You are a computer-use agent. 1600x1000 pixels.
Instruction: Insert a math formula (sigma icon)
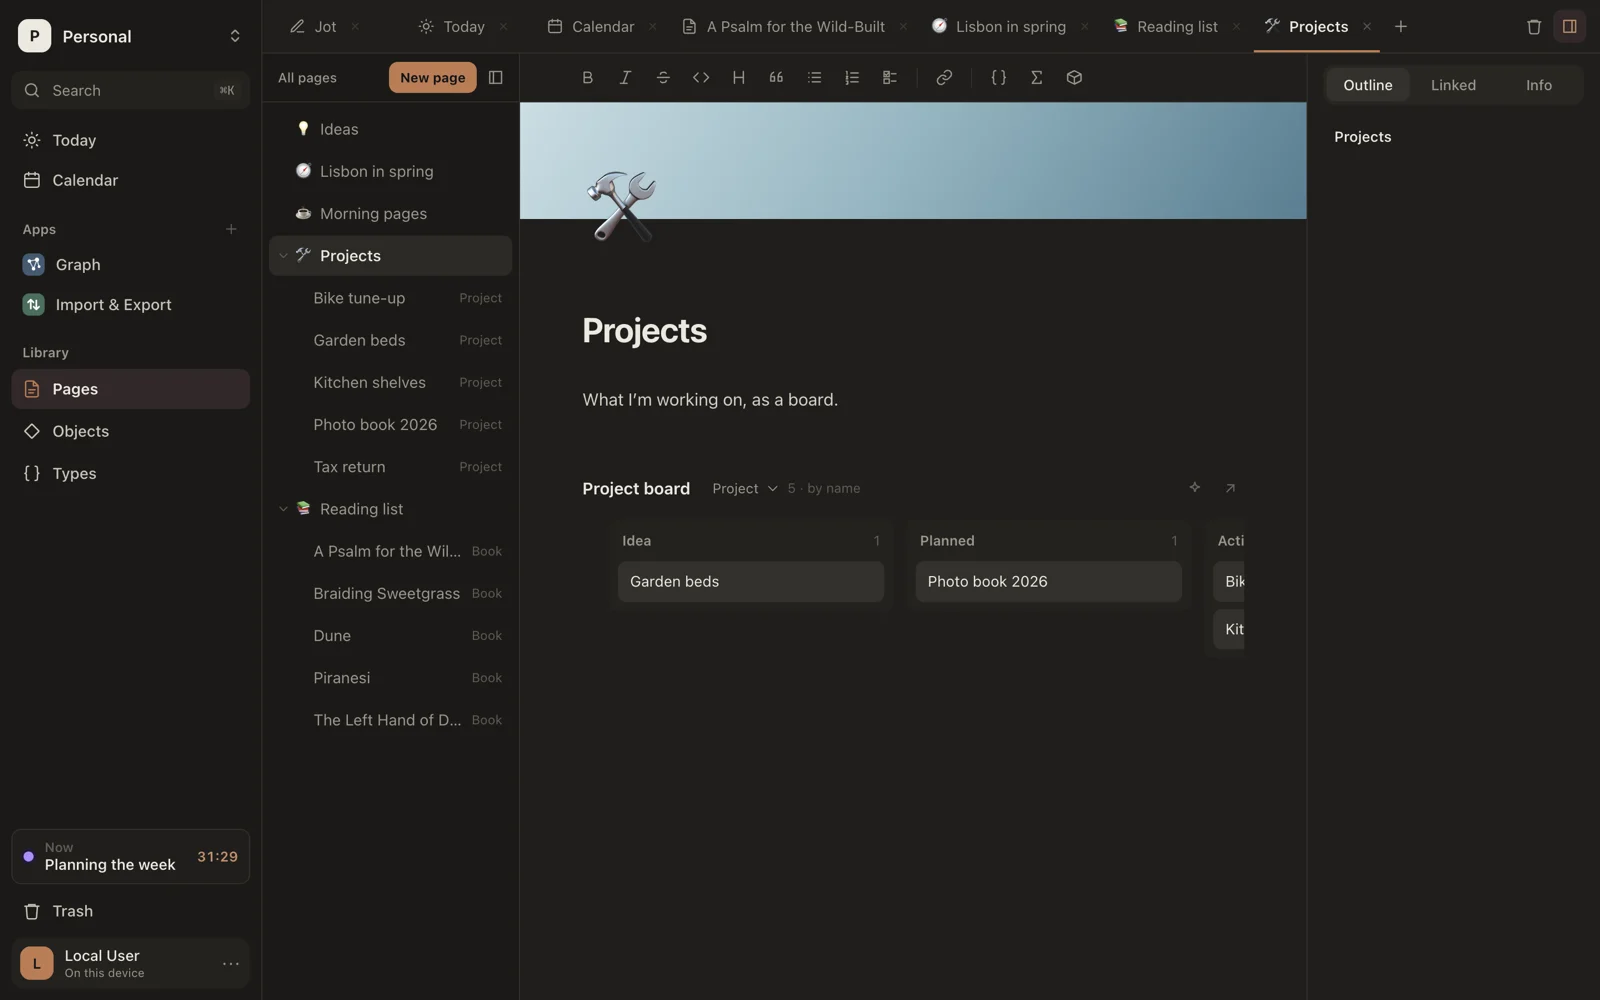click(1036, 78)
